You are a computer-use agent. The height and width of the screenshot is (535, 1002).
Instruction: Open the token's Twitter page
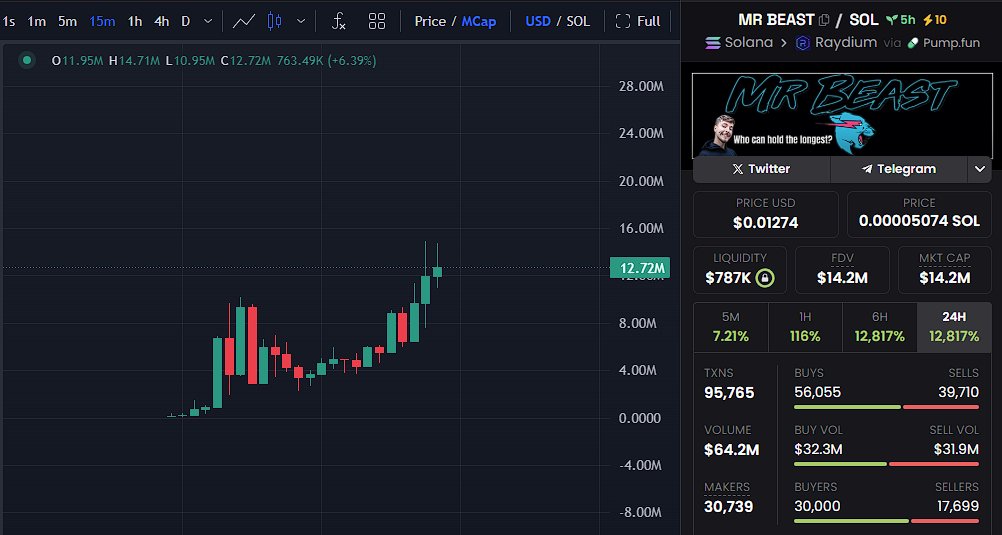pos(761,169)
